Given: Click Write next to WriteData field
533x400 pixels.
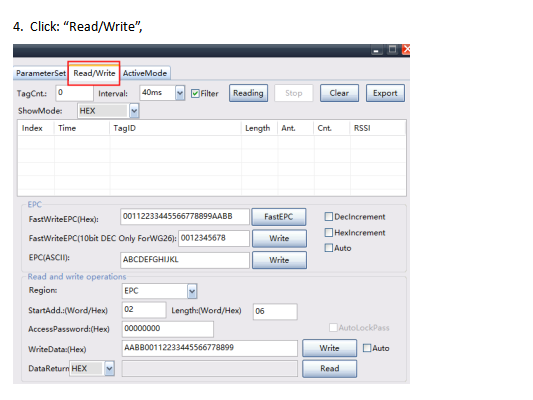Looking at the screenshot, I should click(330, 348).
